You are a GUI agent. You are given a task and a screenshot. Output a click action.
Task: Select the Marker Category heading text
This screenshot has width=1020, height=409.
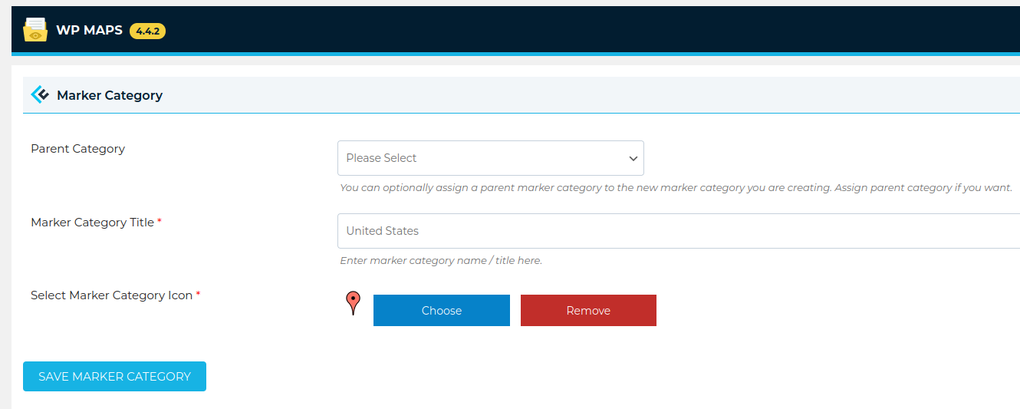(x=109, y=96)
